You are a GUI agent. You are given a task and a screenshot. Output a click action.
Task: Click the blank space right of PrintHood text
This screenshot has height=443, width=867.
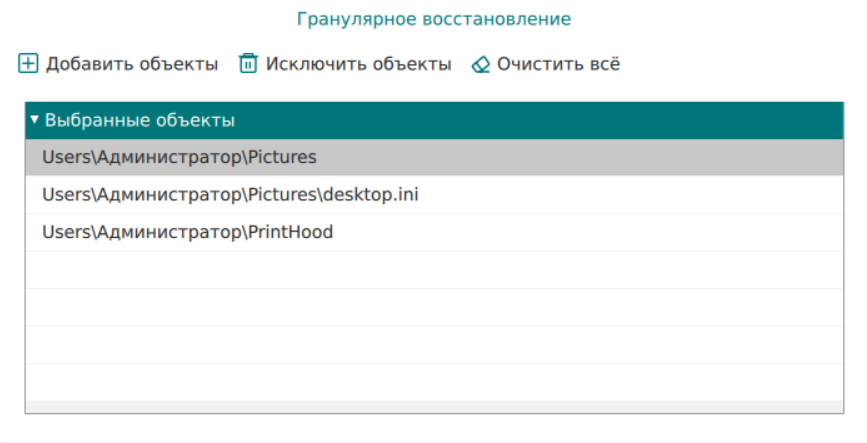coord(600,232)
